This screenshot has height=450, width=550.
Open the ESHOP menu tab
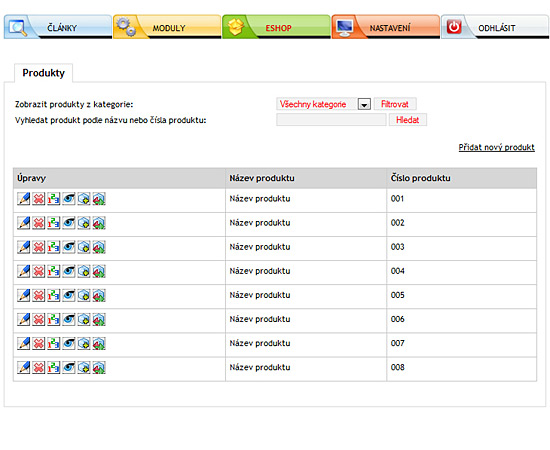point(276,27)
